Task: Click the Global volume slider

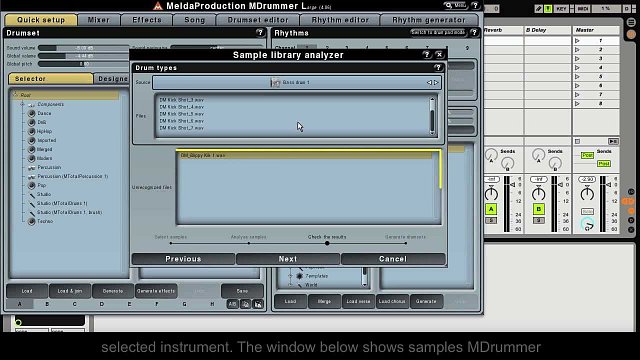Action: (x=83, y=56)
